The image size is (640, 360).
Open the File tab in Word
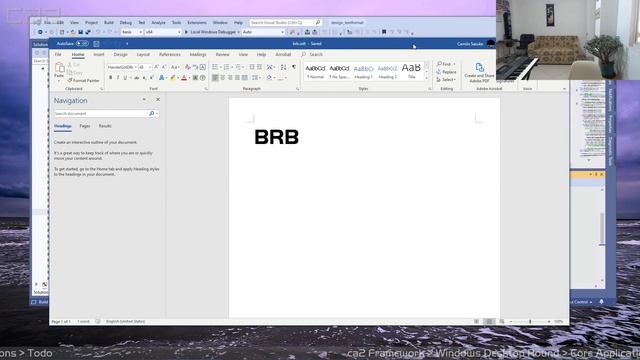coord(58,54)
